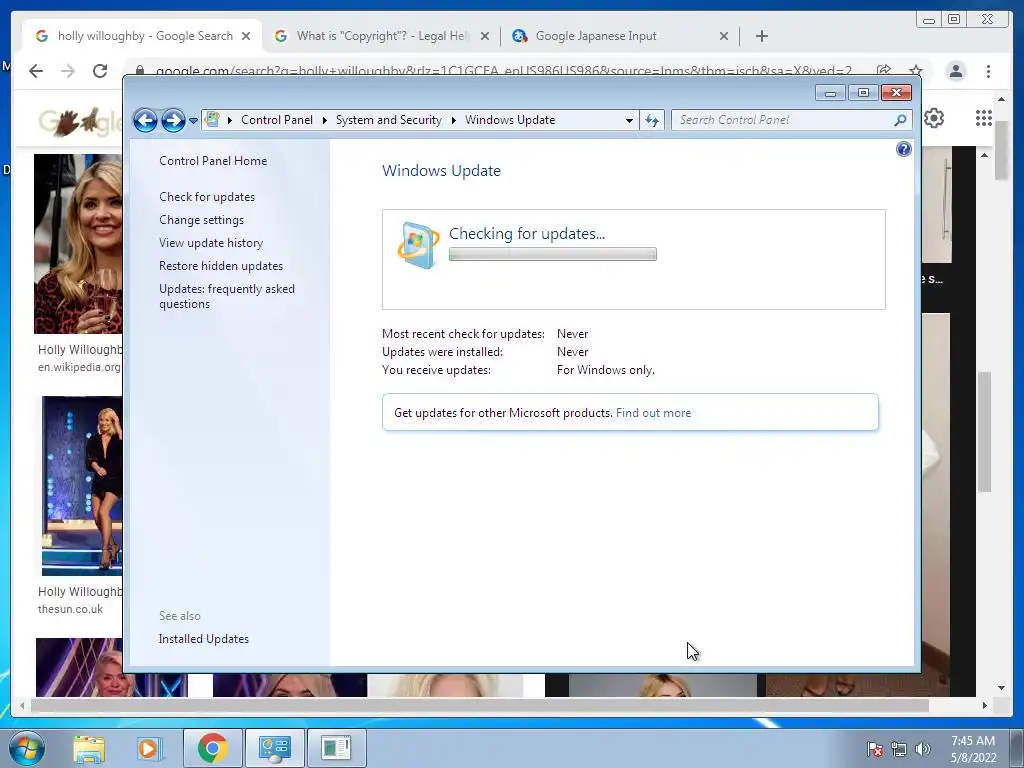Open View update history
This screenshot has height=768, width=1024.
click(x=211, y=243)
